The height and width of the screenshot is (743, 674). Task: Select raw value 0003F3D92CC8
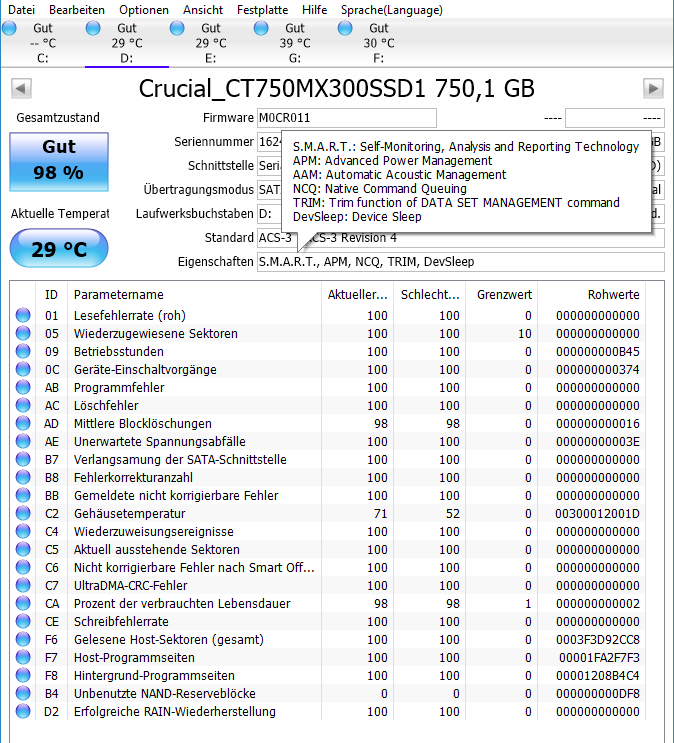coord(597,640)
